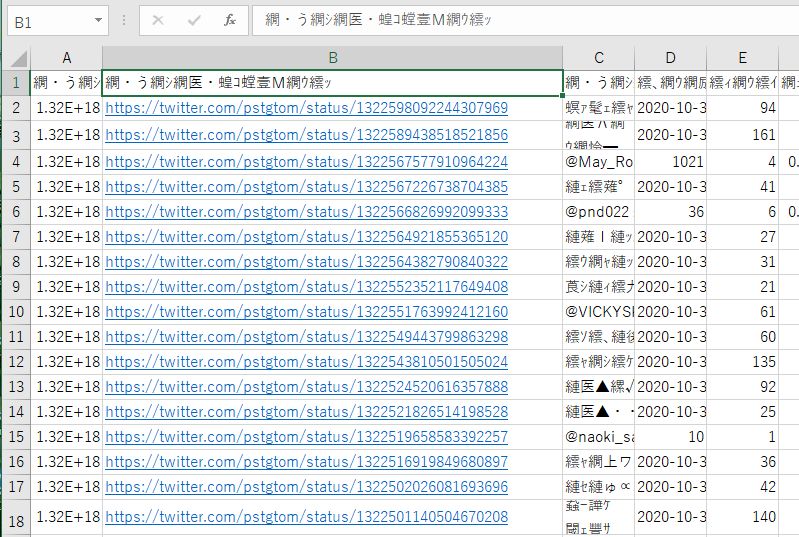Select cell E3 with value 161
Viewport: 799px width, 537px height.
742,135
